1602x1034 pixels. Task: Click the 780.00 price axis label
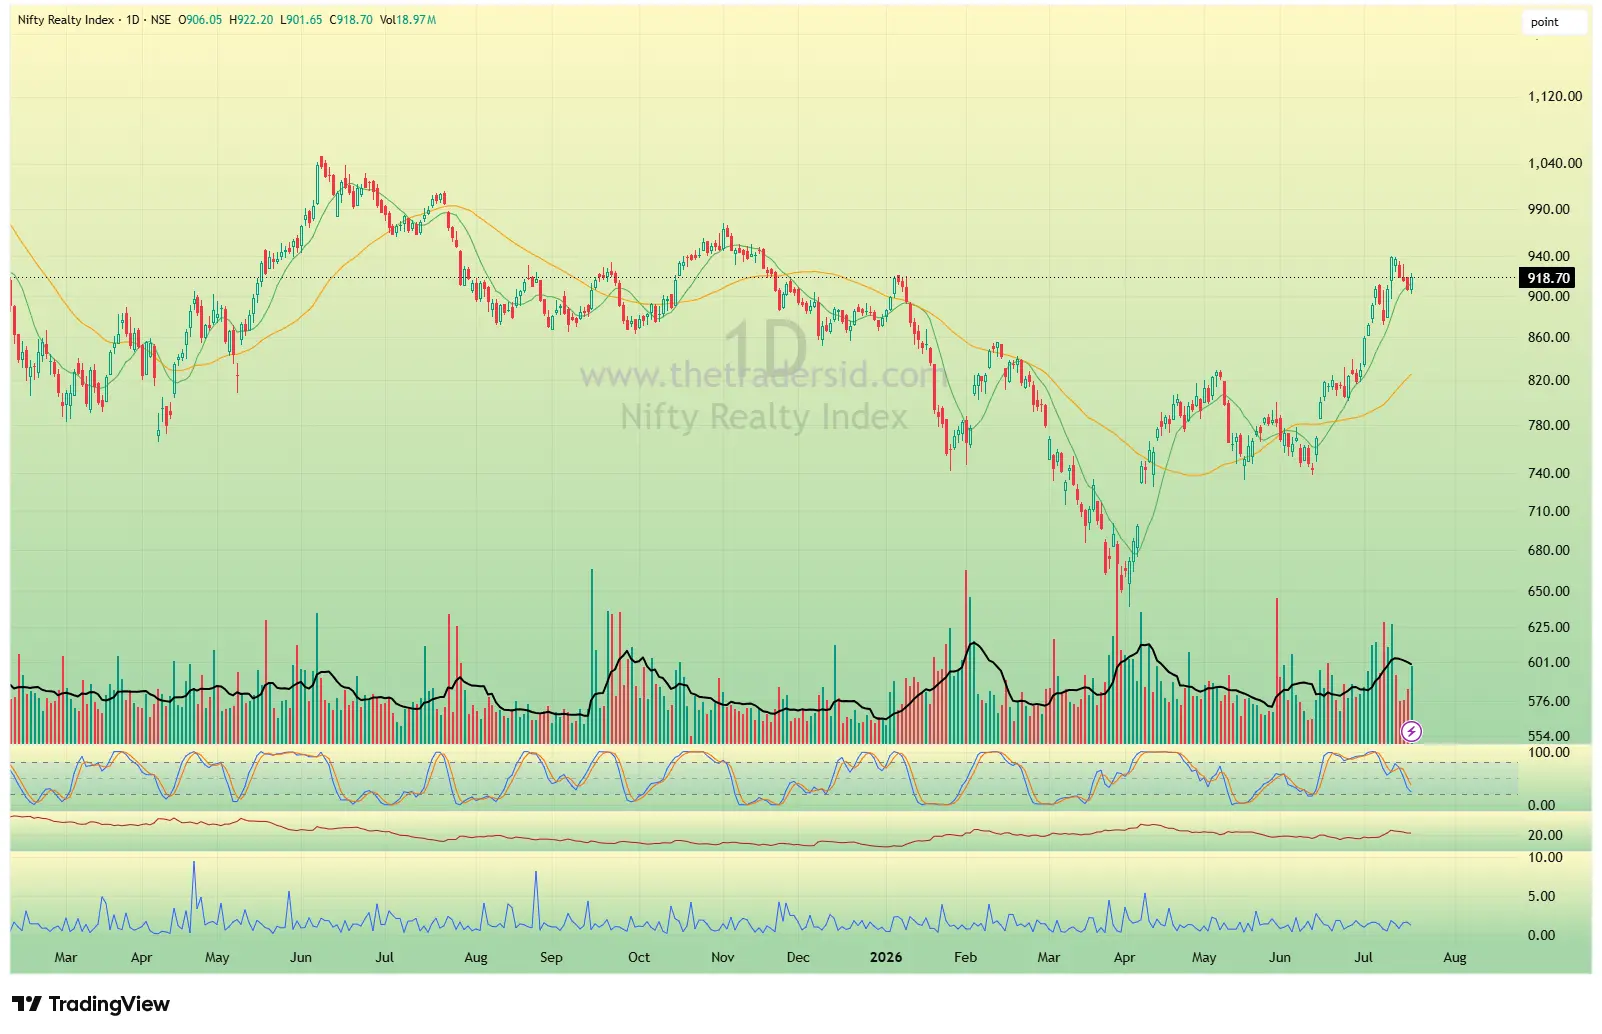click(1549, 425)
